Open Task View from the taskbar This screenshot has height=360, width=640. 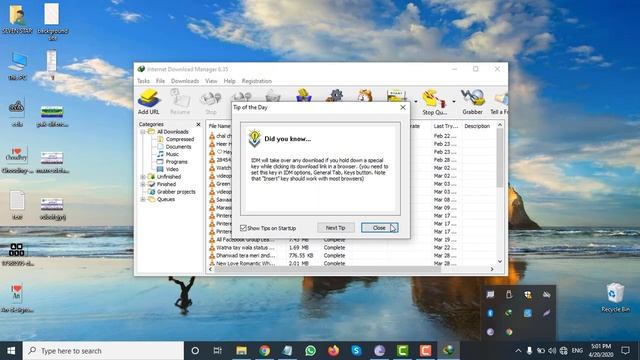[x=218, y=351]
